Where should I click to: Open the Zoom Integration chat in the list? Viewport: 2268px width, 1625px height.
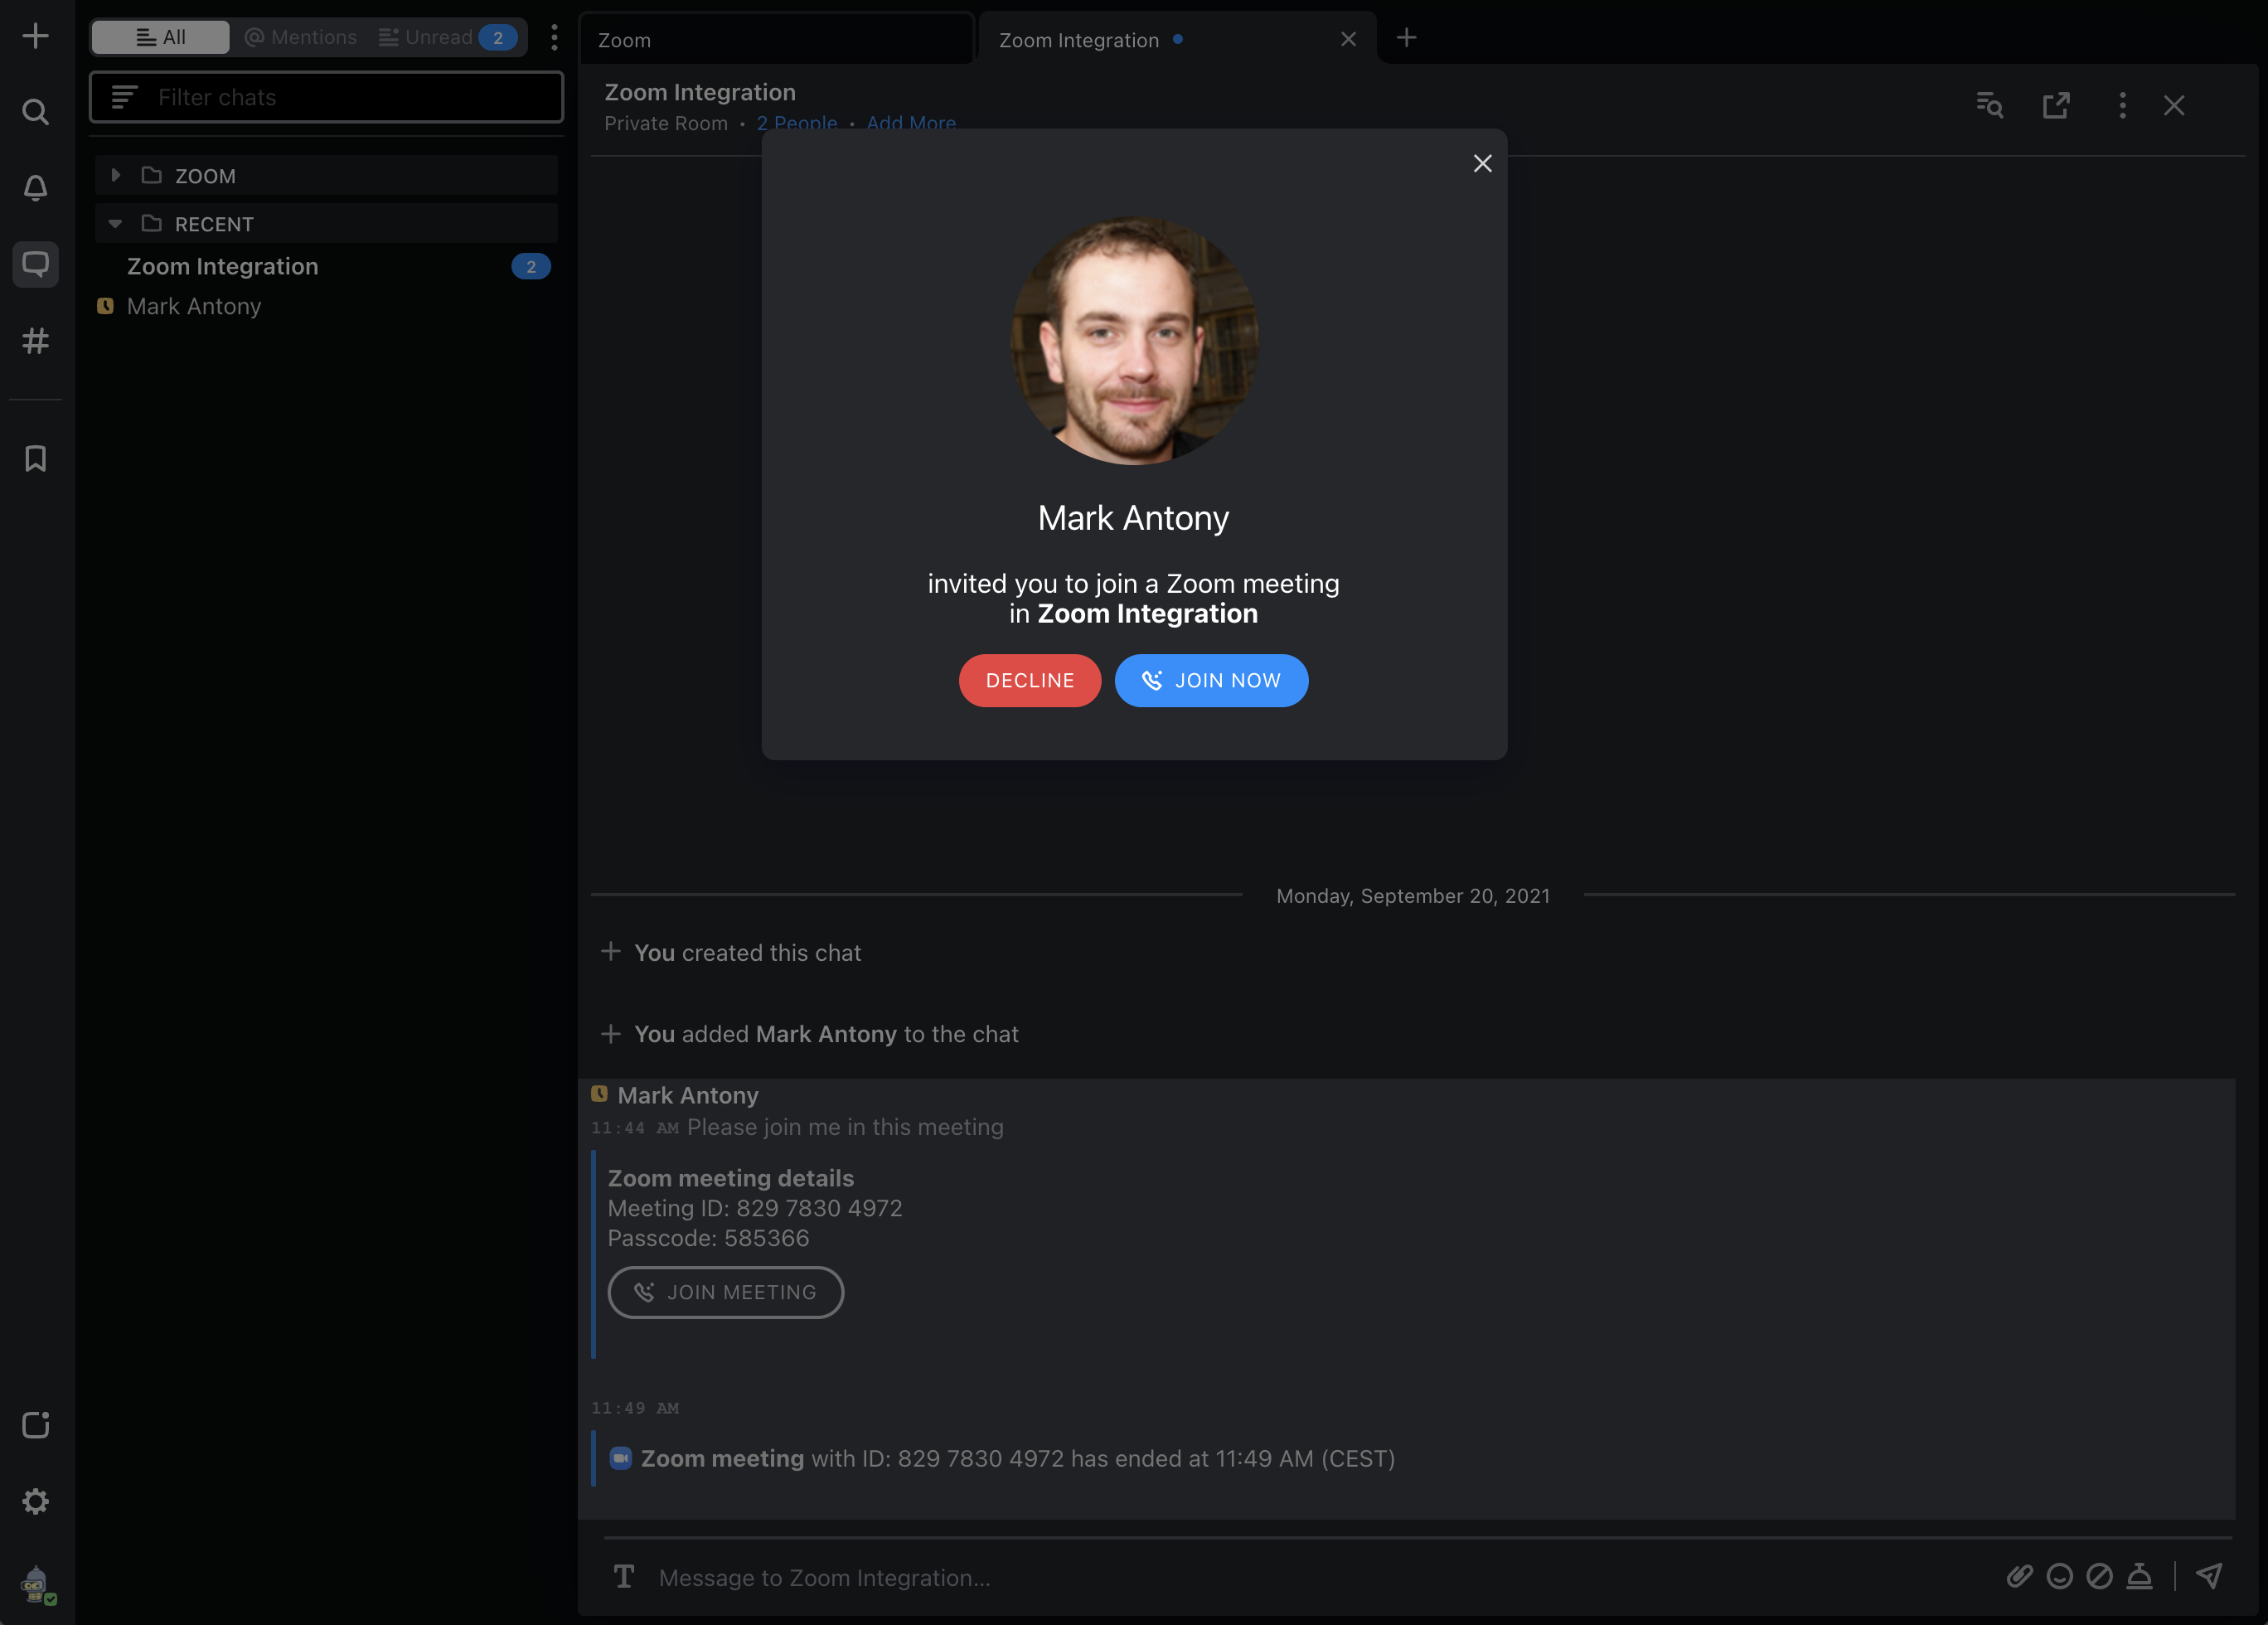pyautogui.click(x=326, y=266)
